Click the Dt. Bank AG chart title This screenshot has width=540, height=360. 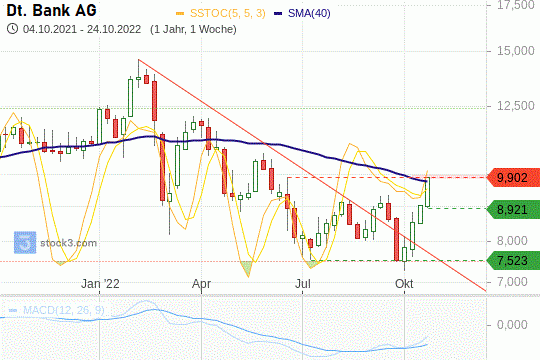(x=51, y=10)
